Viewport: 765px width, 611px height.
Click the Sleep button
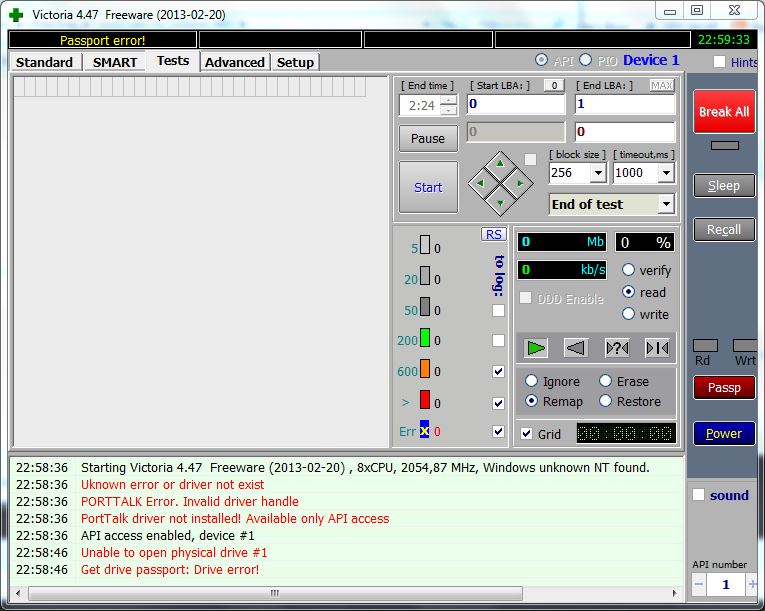pyautogui.click(x=724, y=186)
